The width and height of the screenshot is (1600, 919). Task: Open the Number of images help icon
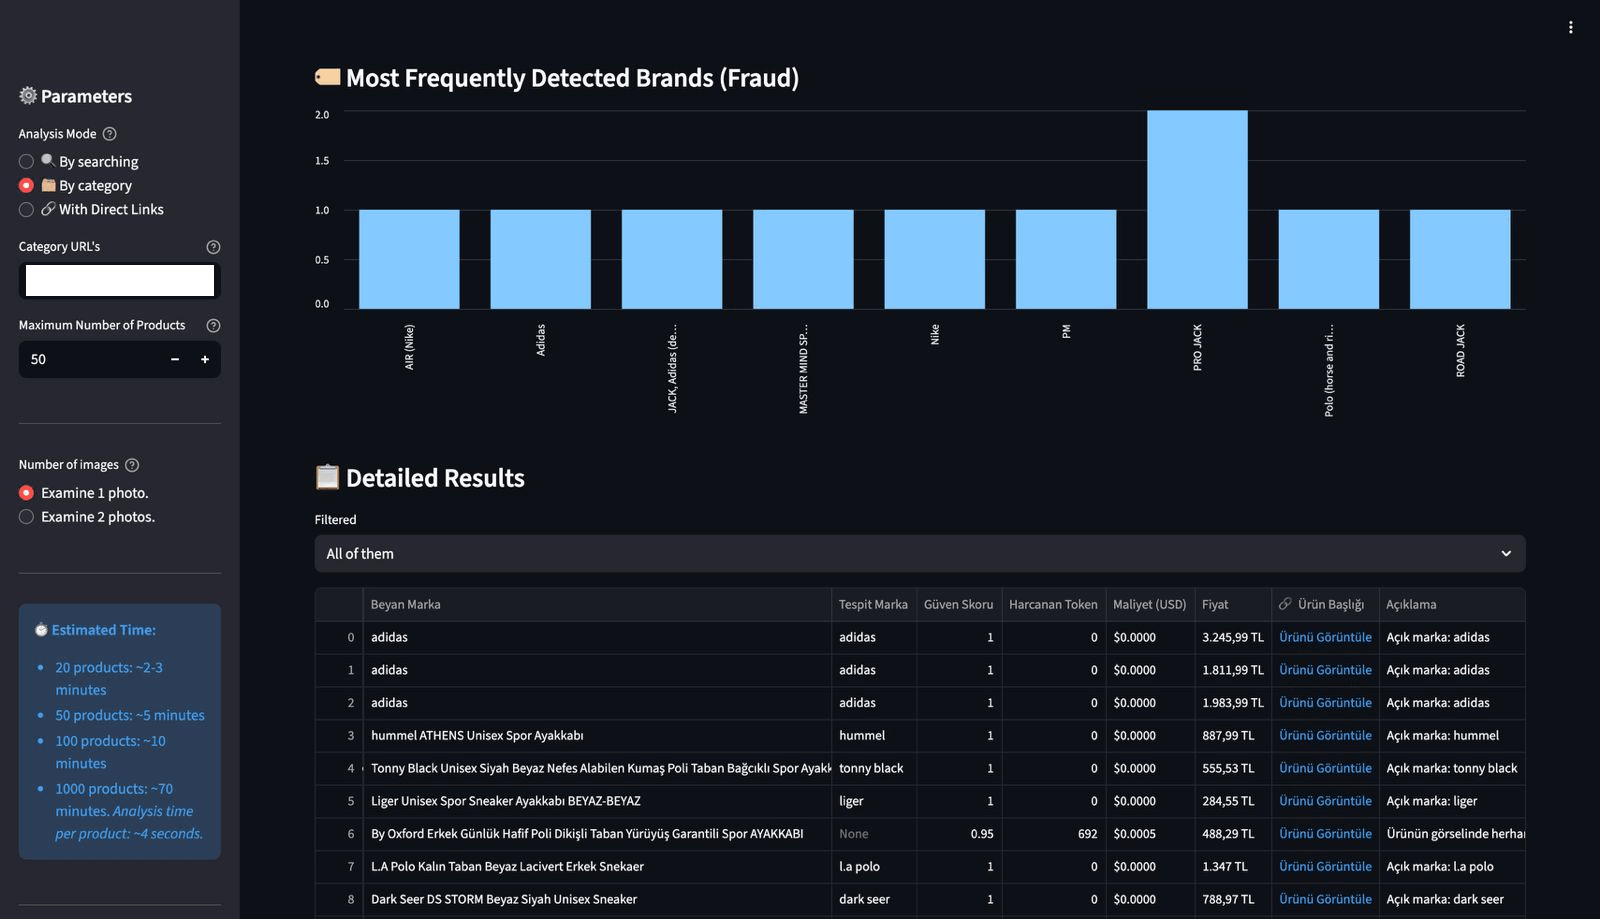133,464
